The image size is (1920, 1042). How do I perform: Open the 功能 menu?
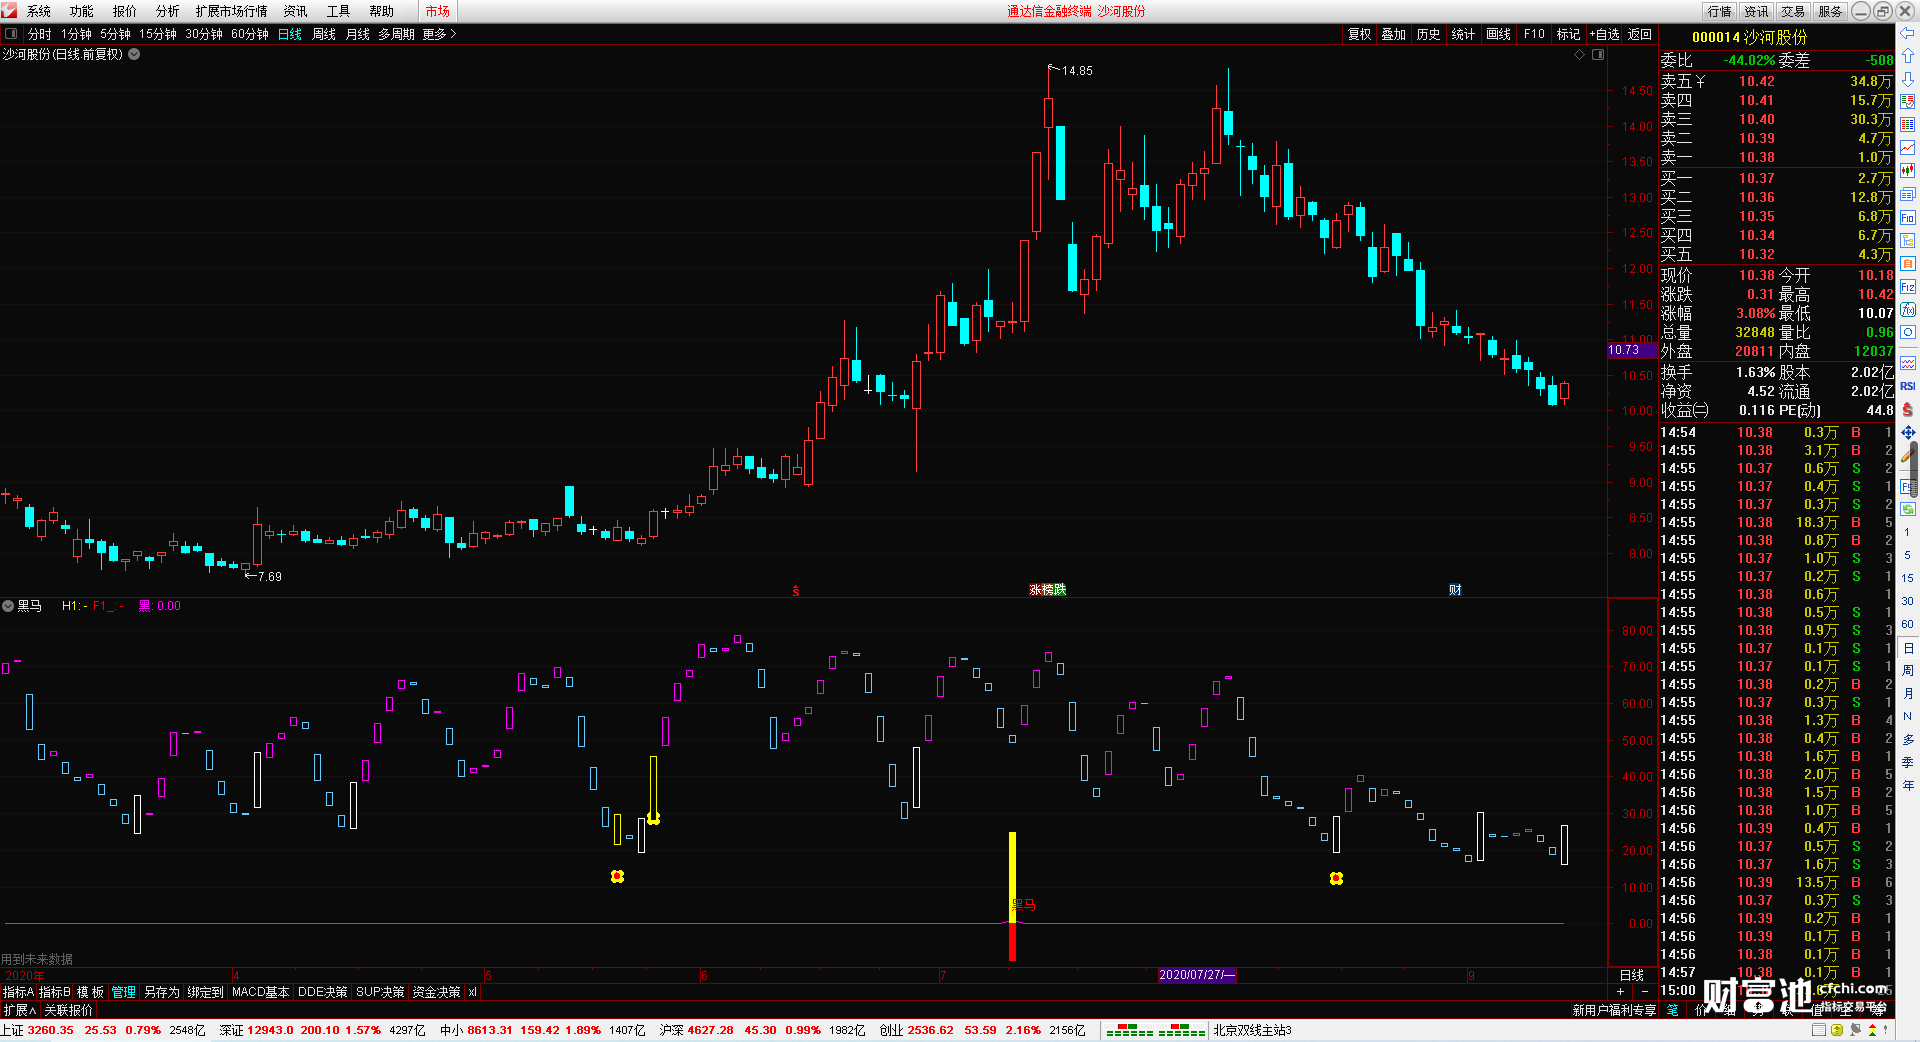click(82, 11)
